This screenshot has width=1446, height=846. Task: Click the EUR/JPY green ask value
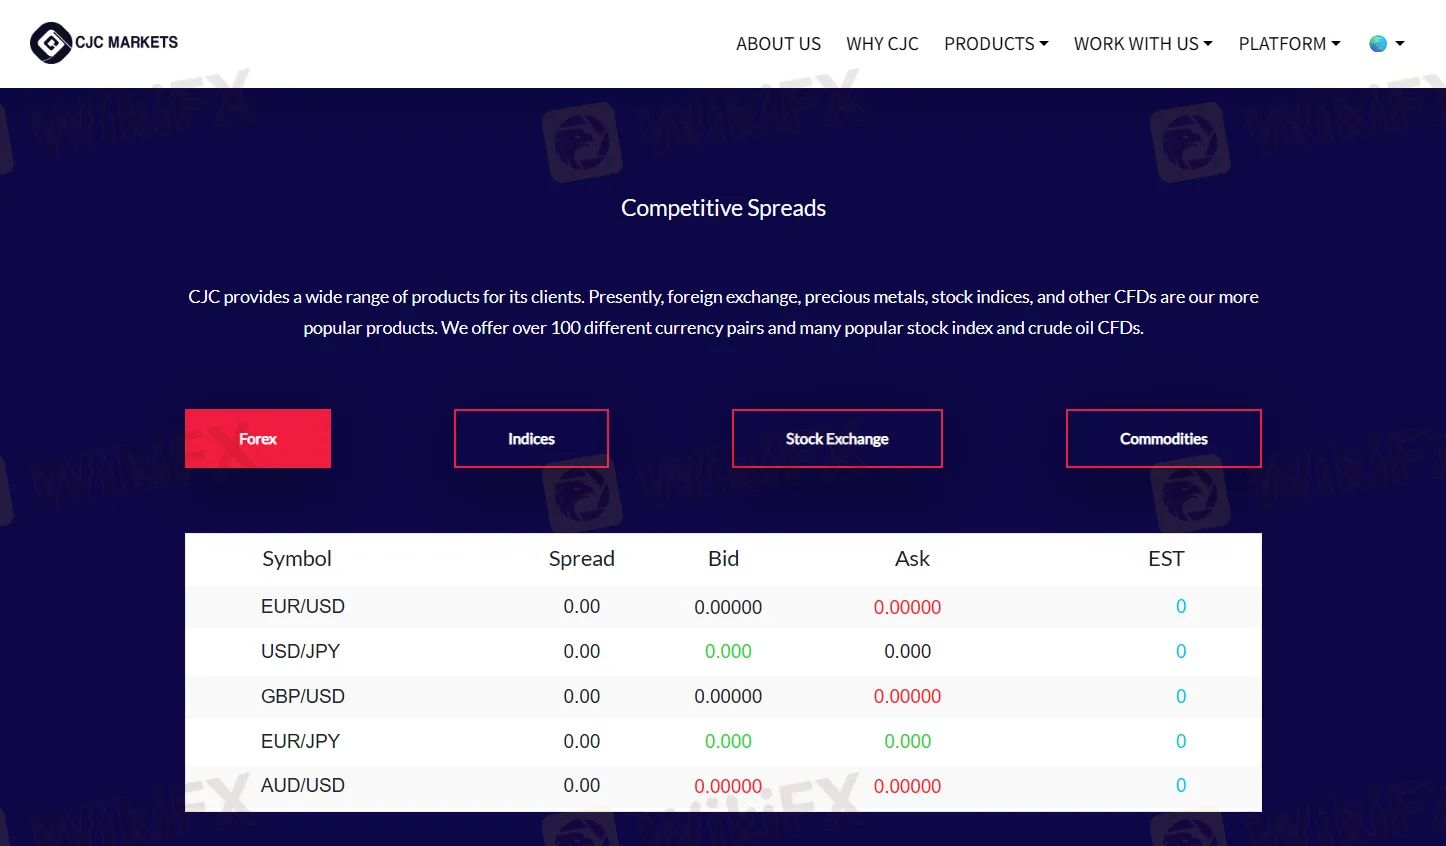(x=907, y=741)
